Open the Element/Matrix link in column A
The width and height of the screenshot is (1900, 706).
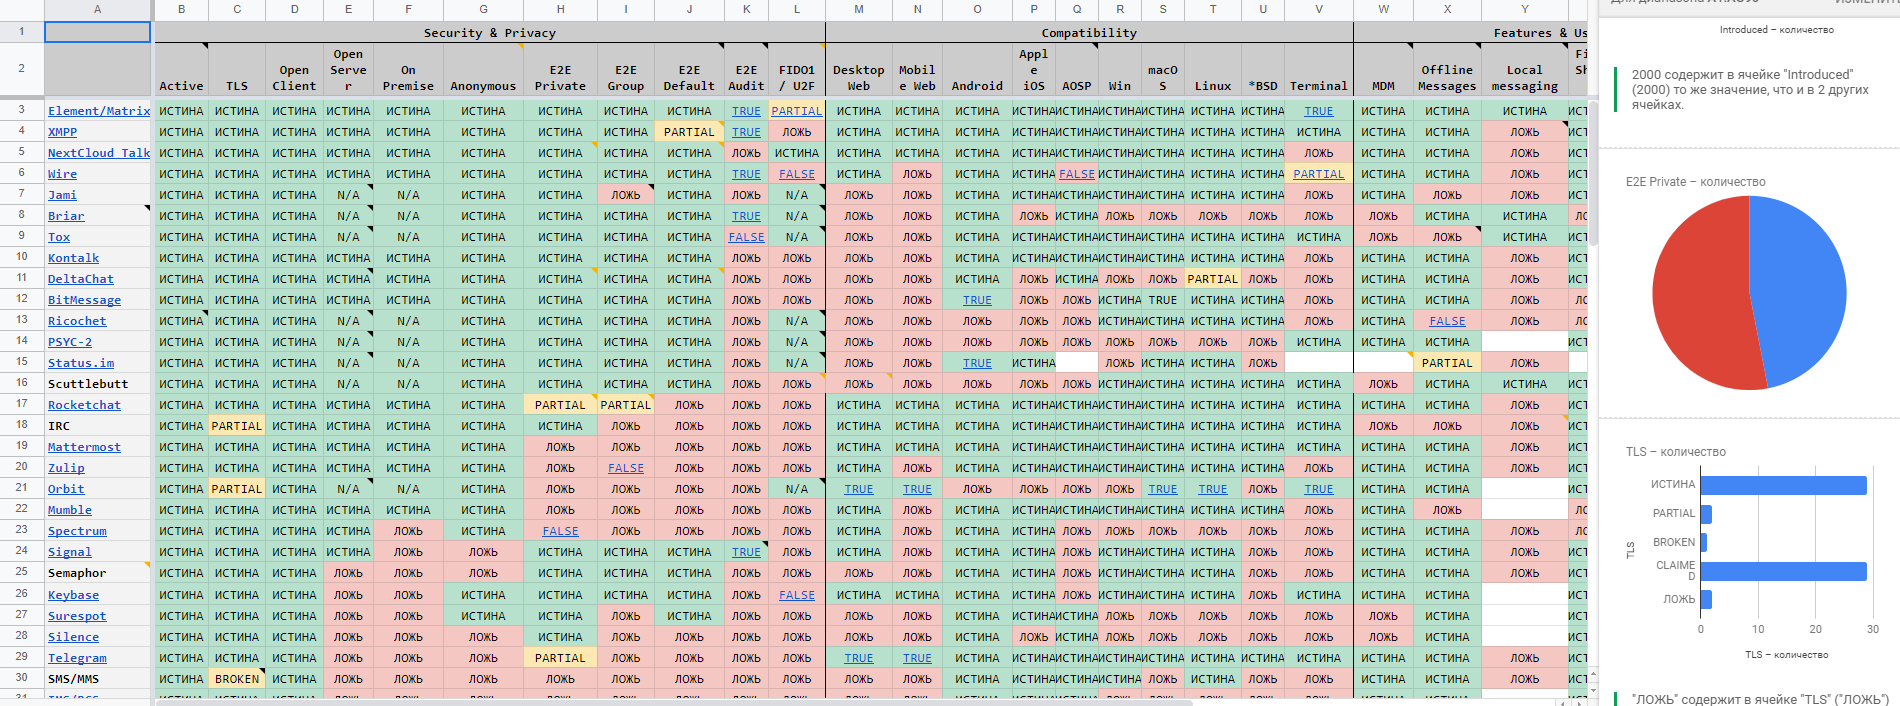point(99,111)
